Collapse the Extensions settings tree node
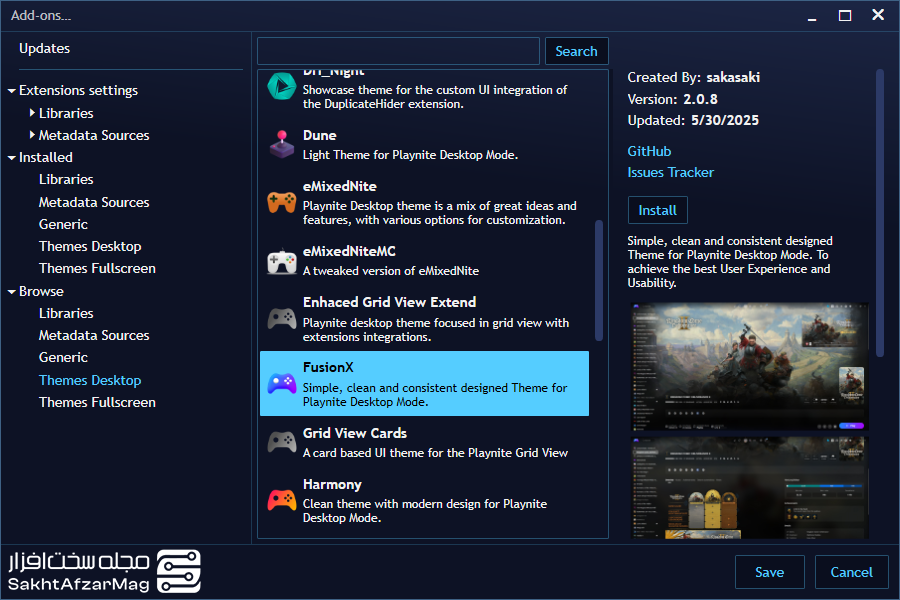The width and height of the screenshot is (900, 600). 11,91
